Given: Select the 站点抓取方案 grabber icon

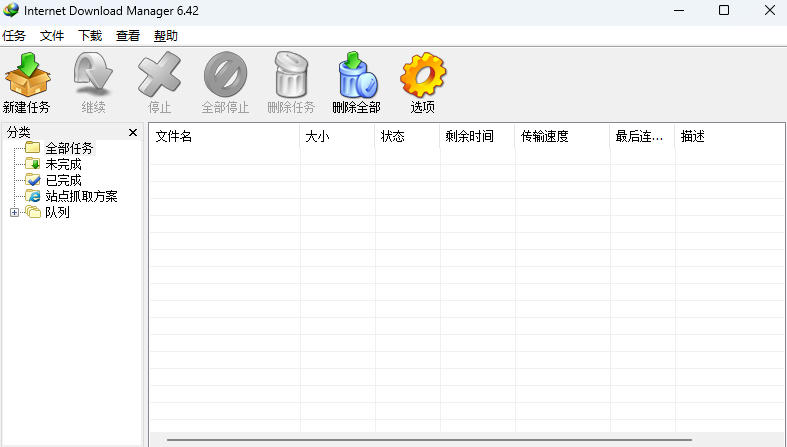Looking at the screenshot, I should tap(33, 196).
